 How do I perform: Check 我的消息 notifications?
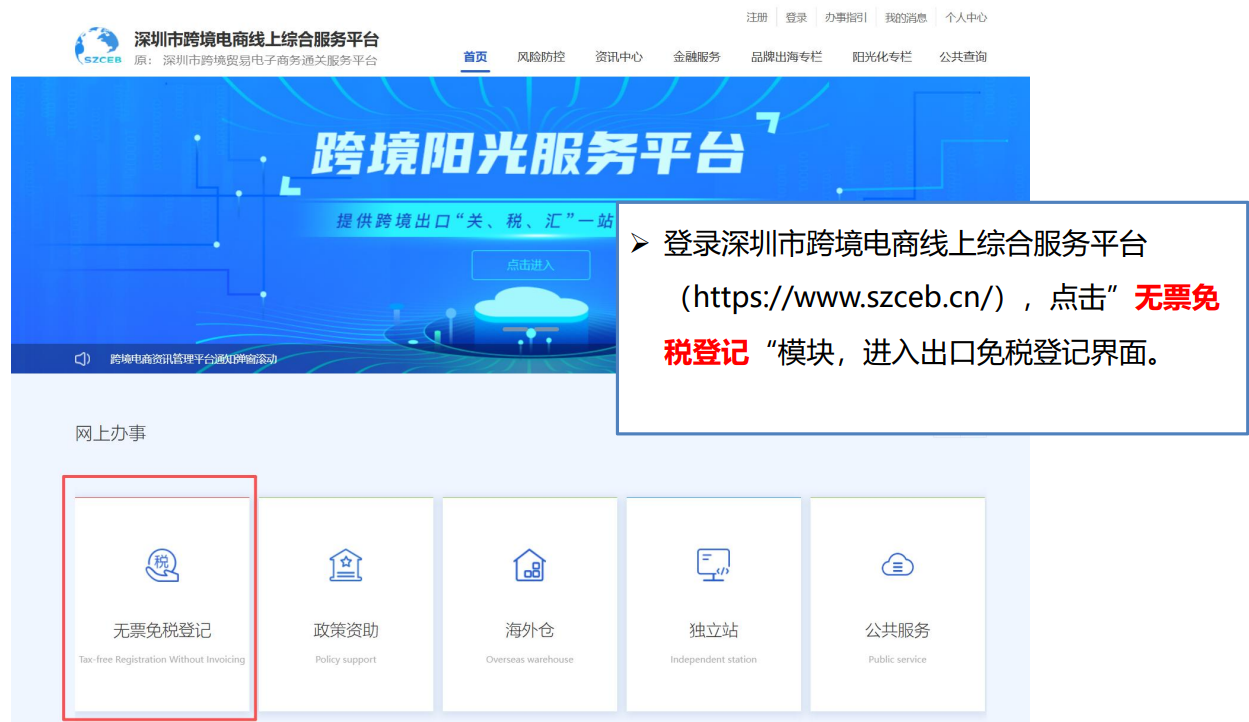coord(906,17)
